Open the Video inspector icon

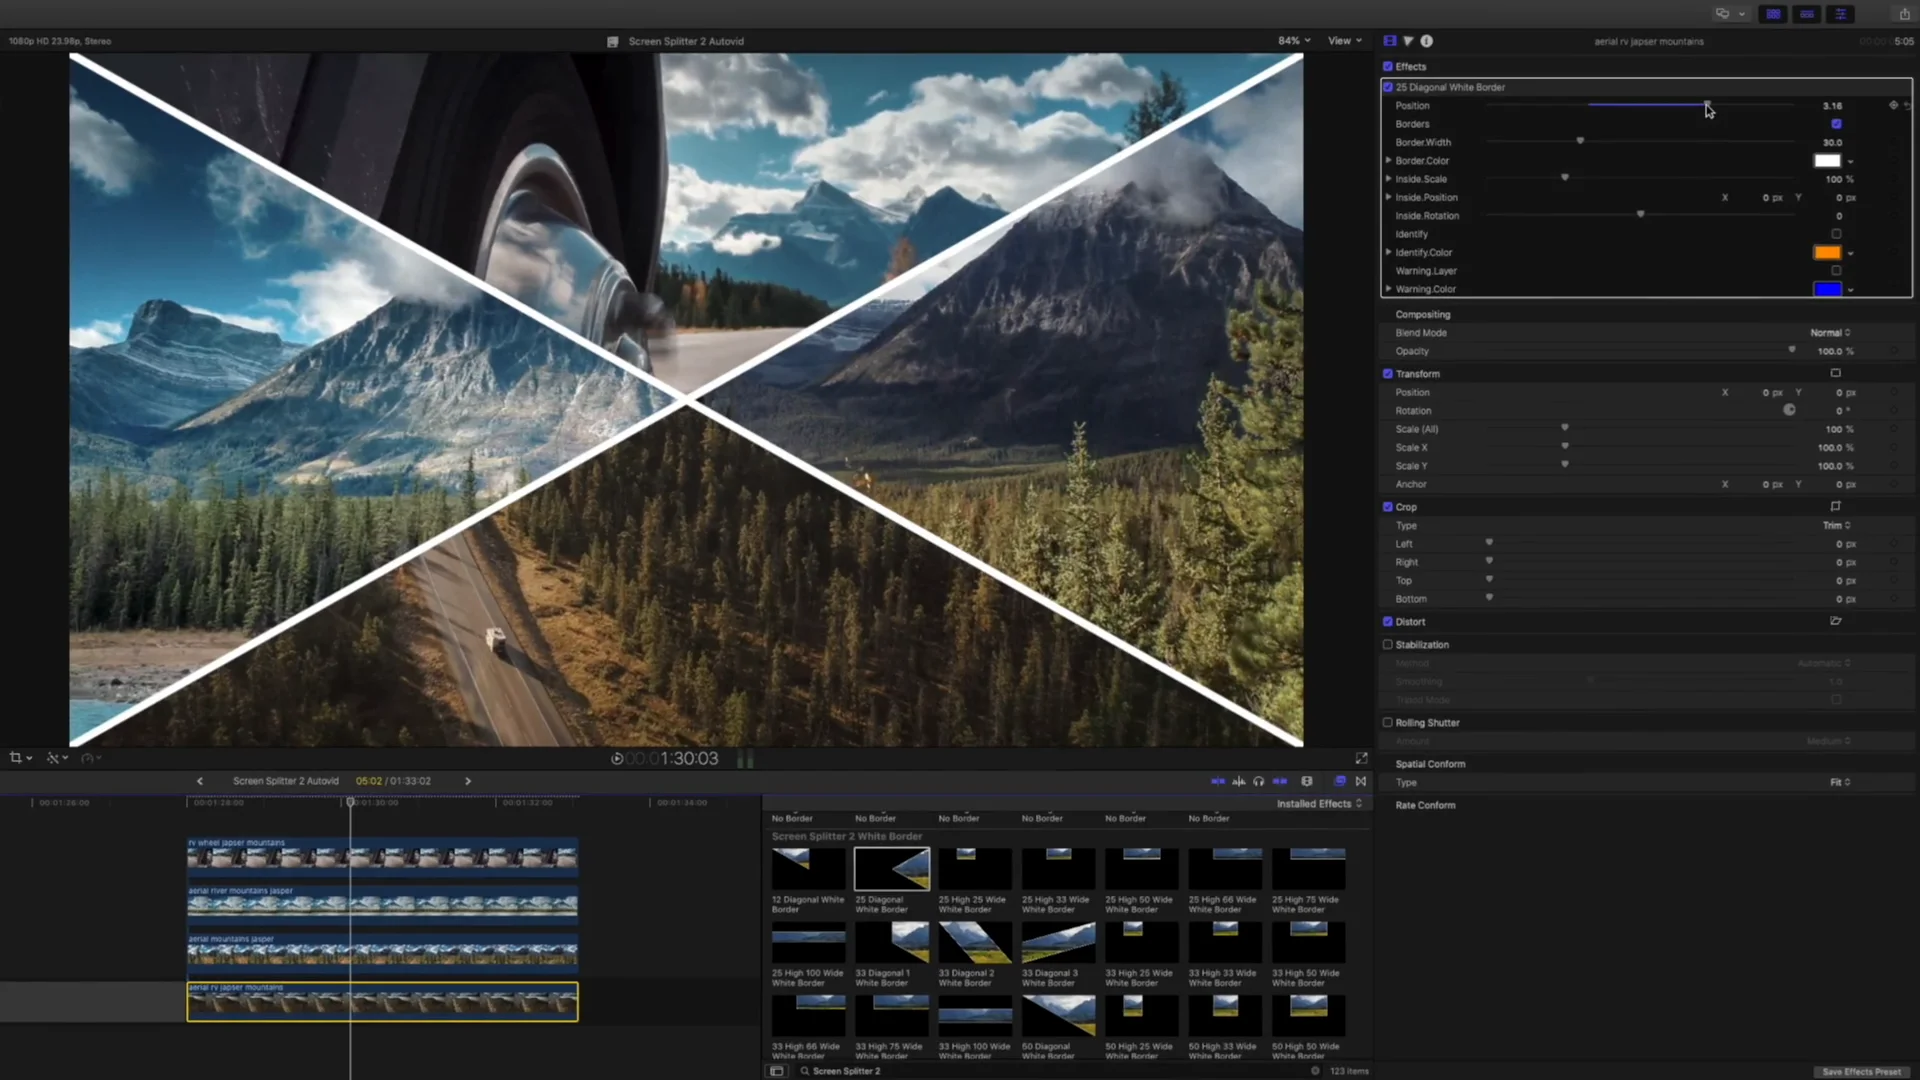point(1389,41)
